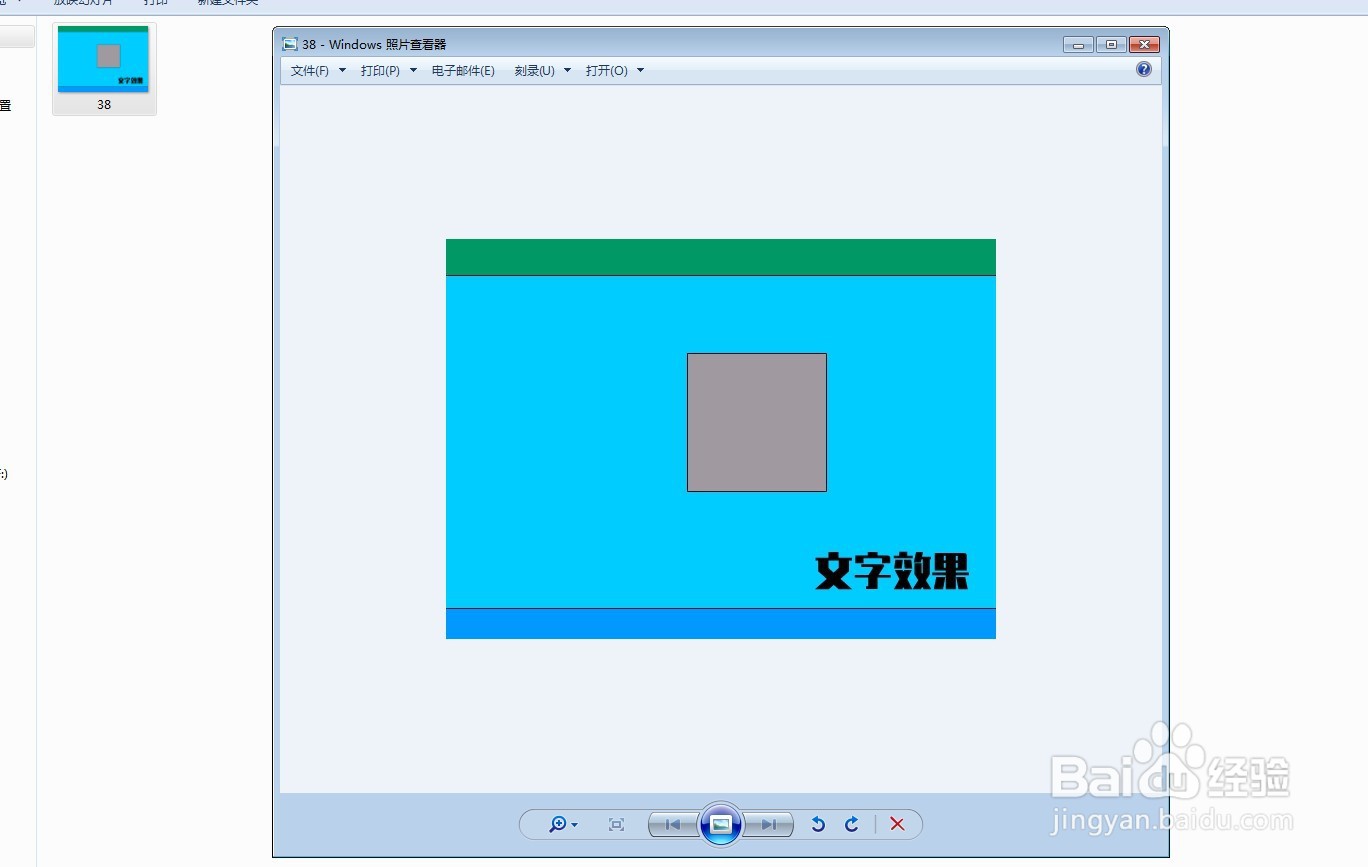Expand the 刻录(U) menu options

coord(566,71)
